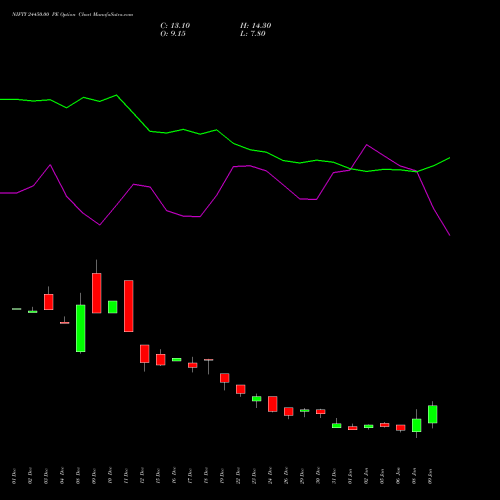Click the chart title text at top left
The image size is (500, 500).
tap(72, 15)
